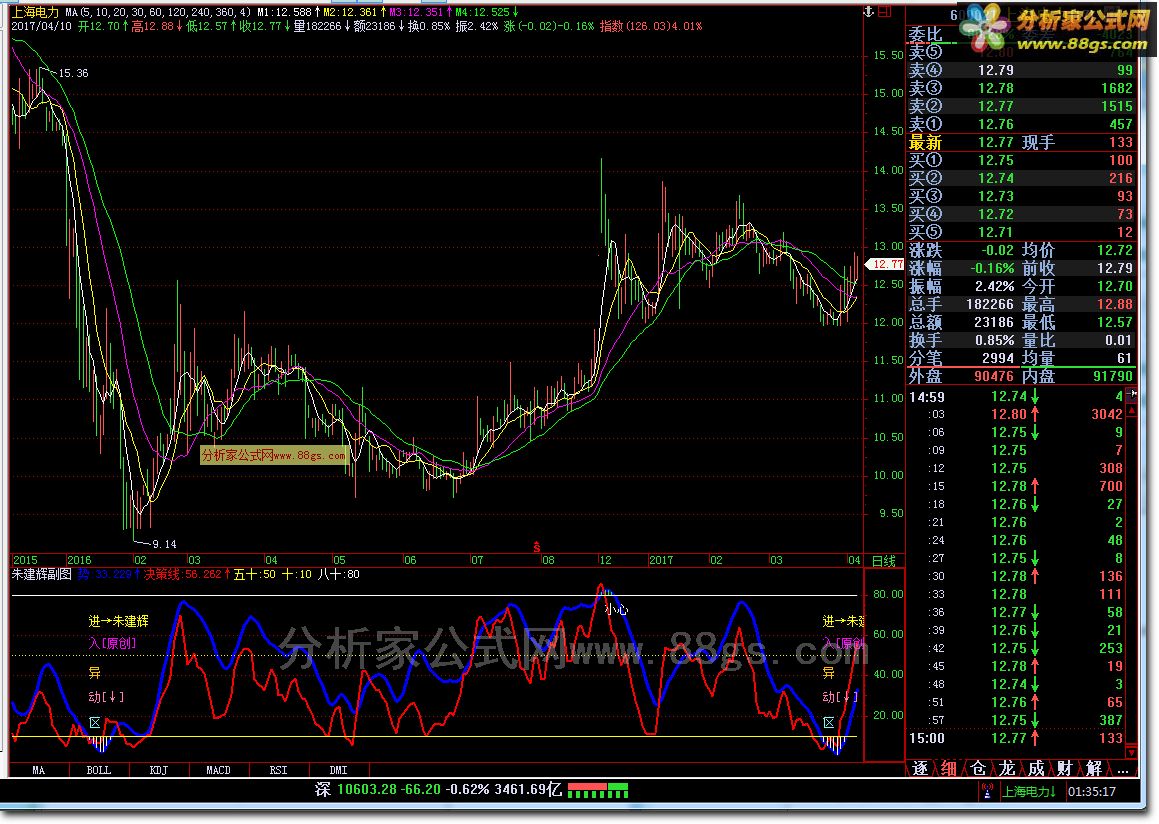The width and height of the screenshot is (1159, 824).
Task: Click the small arrow at tick list top right
Action: [1134, 394]
